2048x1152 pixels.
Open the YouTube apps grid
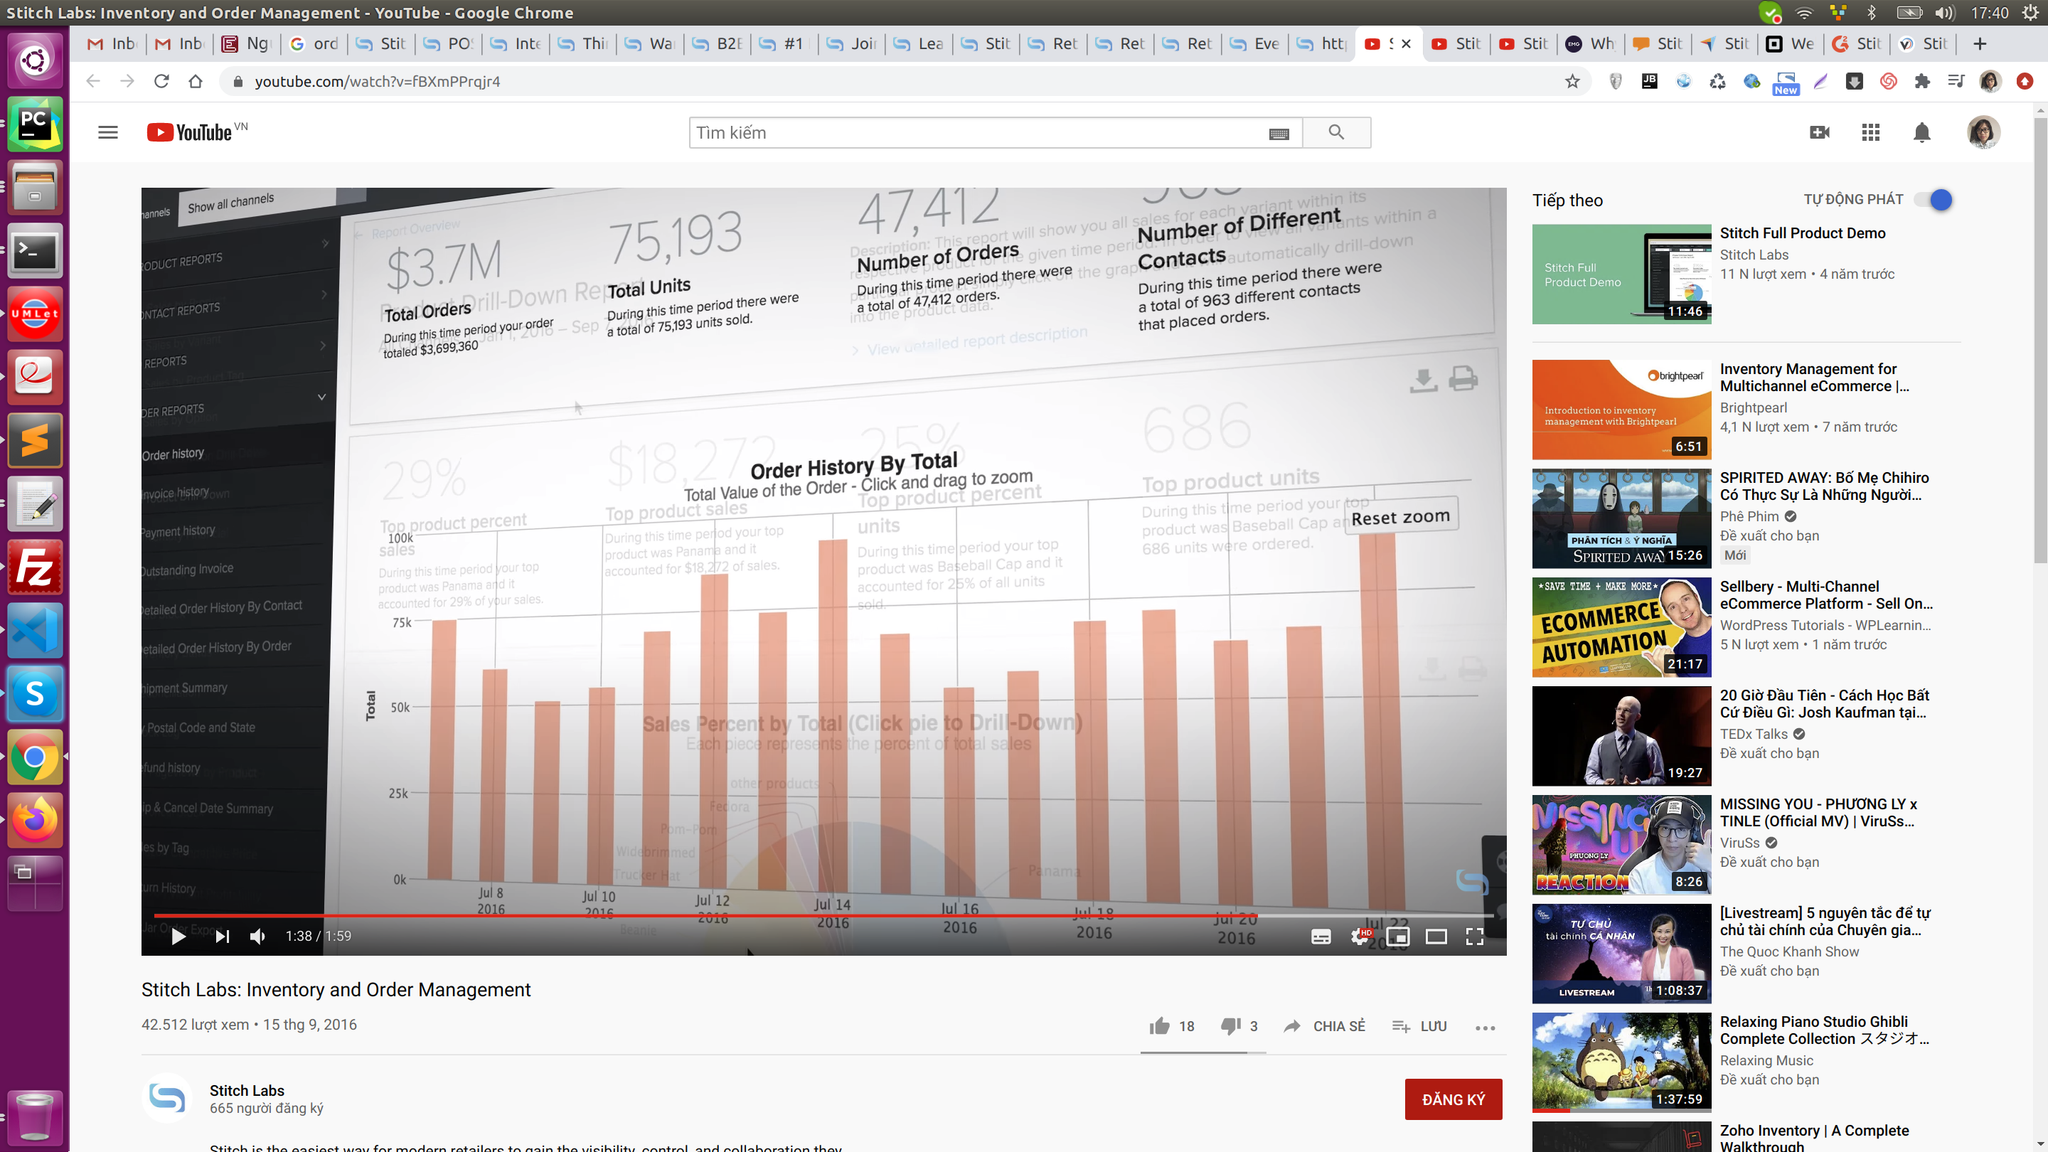click(x=1870, y=132)
